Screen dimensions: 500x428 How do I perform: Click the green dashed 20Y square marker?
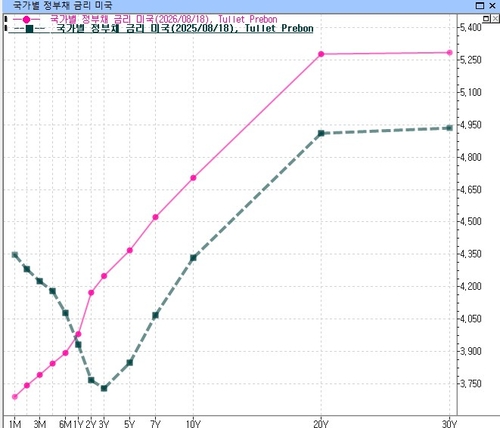[x=321, y=133]
